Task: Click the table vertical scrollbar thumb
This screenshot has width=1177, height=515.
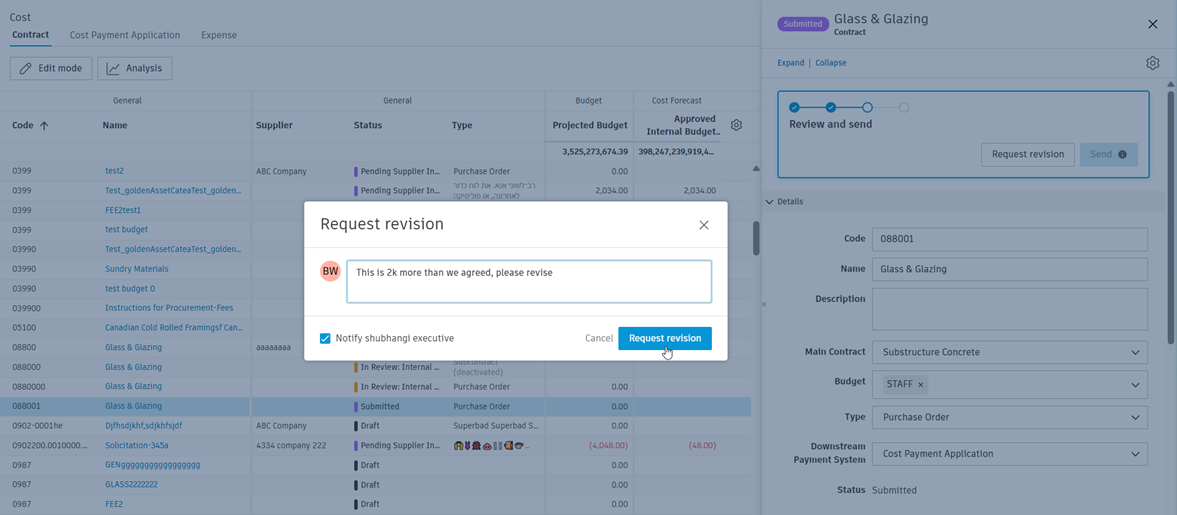Action: 756,238
